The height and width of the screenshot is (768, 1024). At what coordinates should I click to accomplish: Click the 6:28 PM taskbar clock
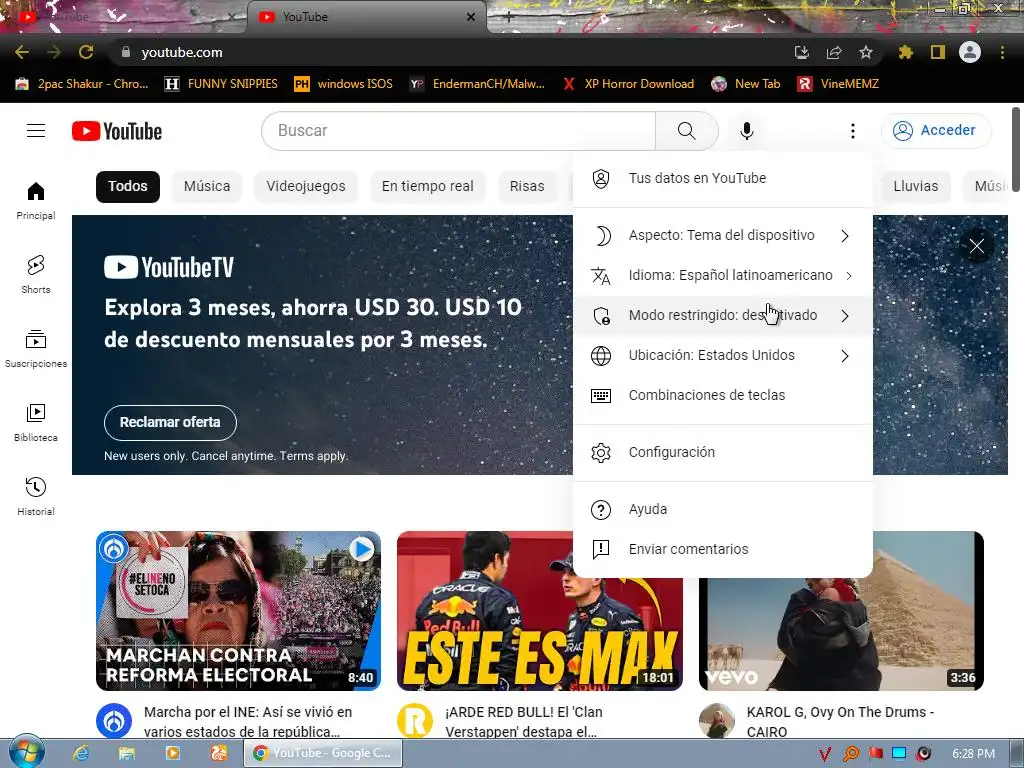coord(973,754)
